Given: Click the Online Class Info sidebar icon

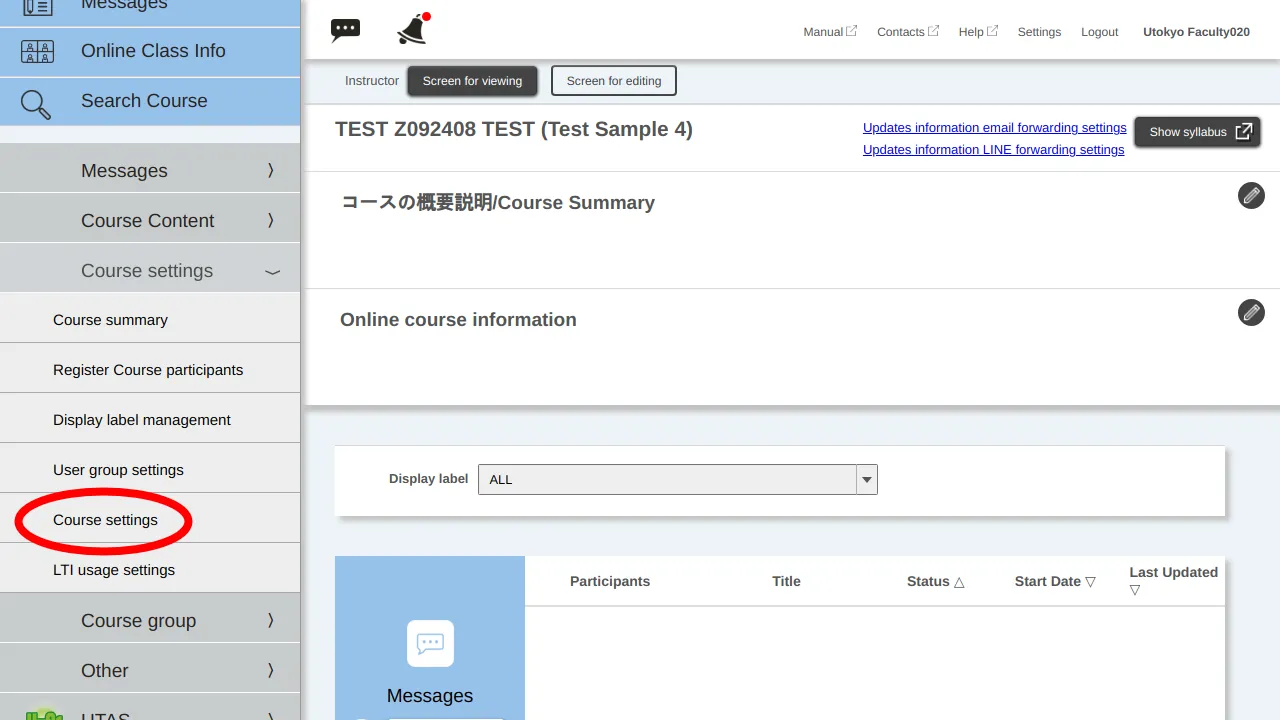Looking at the screenshot, I should 37,51.
